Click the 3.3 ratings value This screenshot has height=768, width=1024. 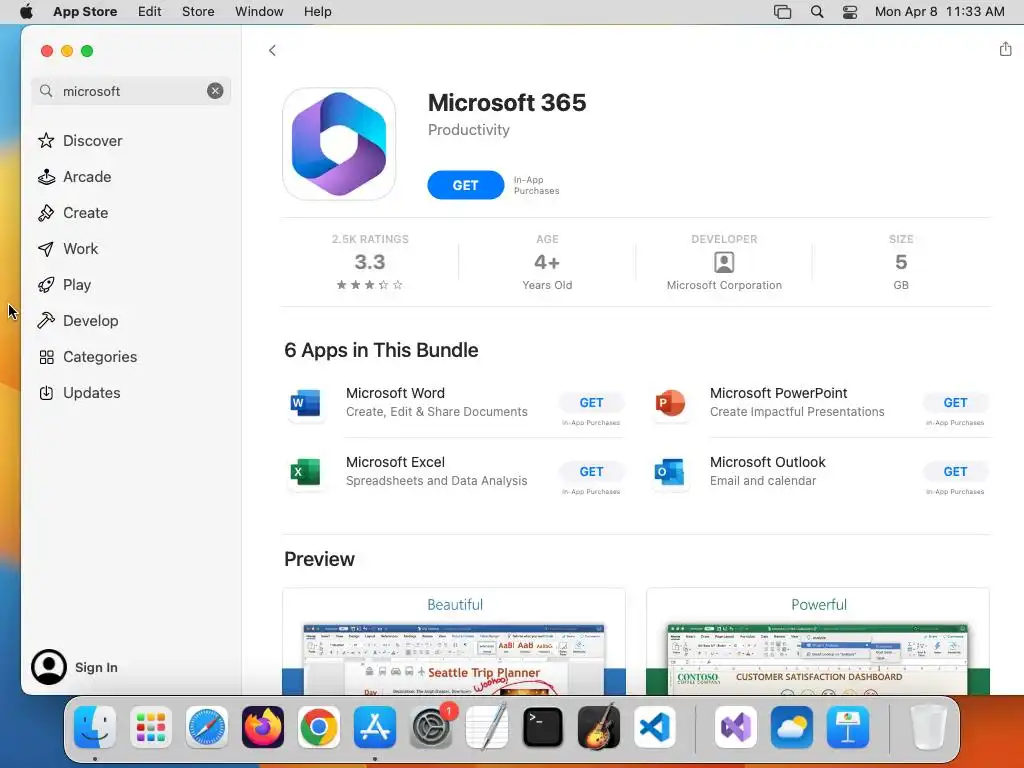coord(370,262)
